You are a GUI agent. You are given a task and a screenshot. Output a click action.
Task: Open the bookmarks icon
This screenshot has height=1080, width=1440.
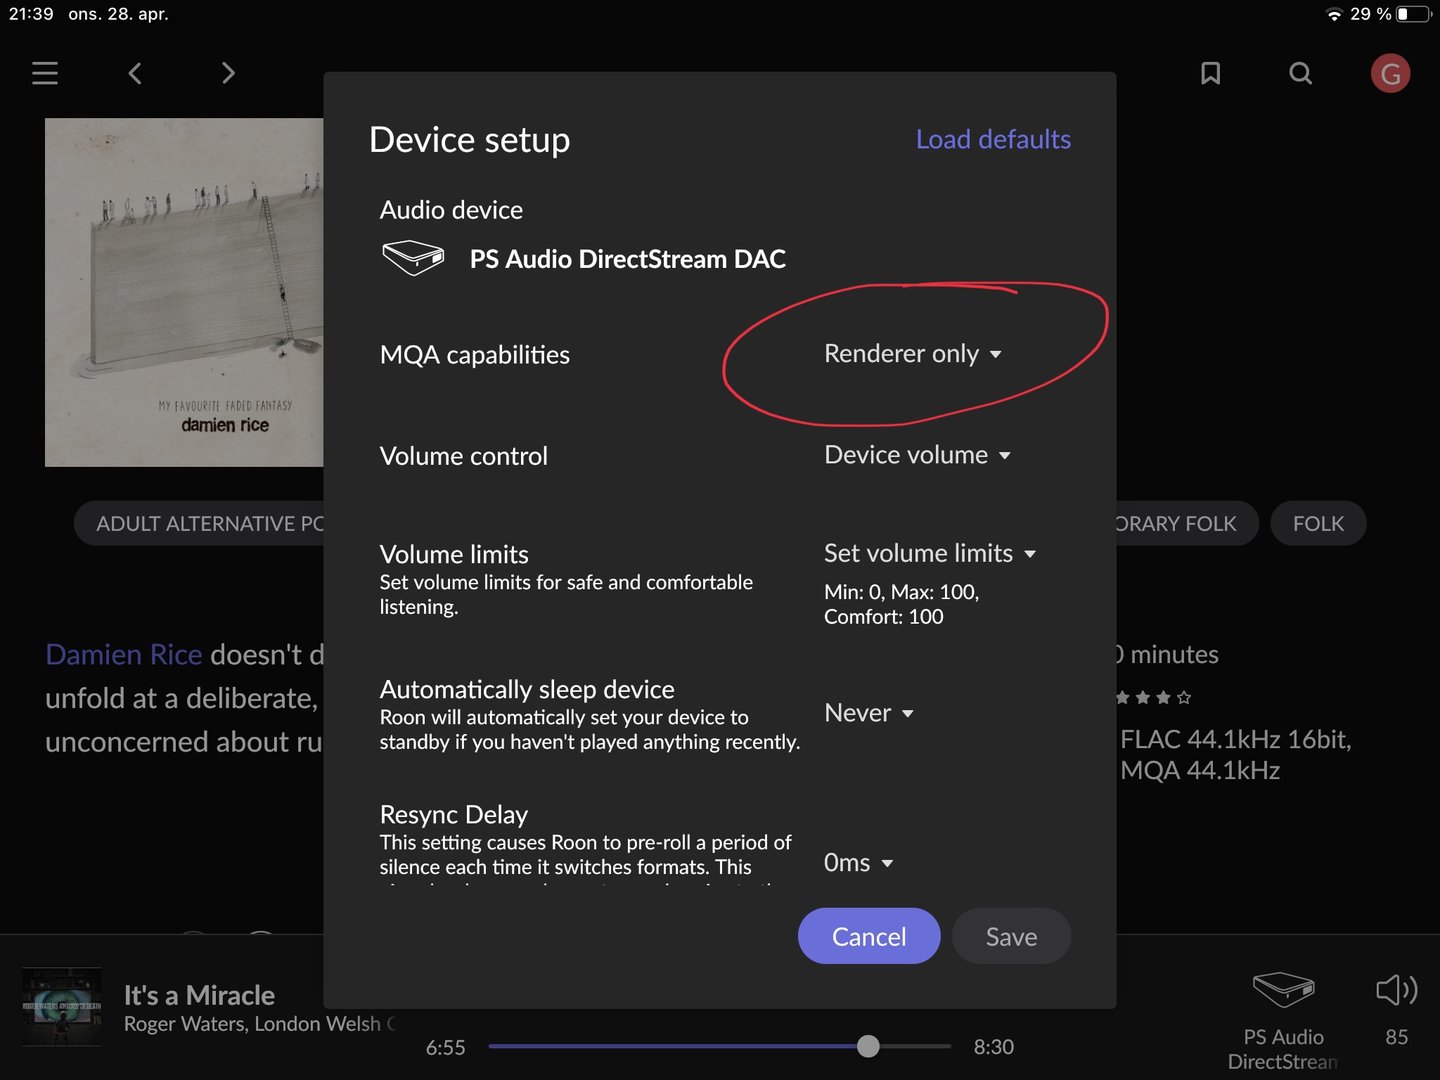click(1210, 73)
